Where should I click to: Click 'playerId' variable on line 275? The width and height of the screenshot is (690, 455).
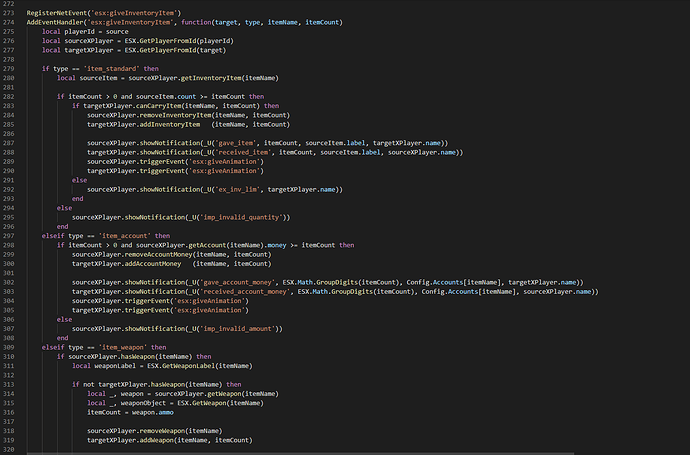79,32
